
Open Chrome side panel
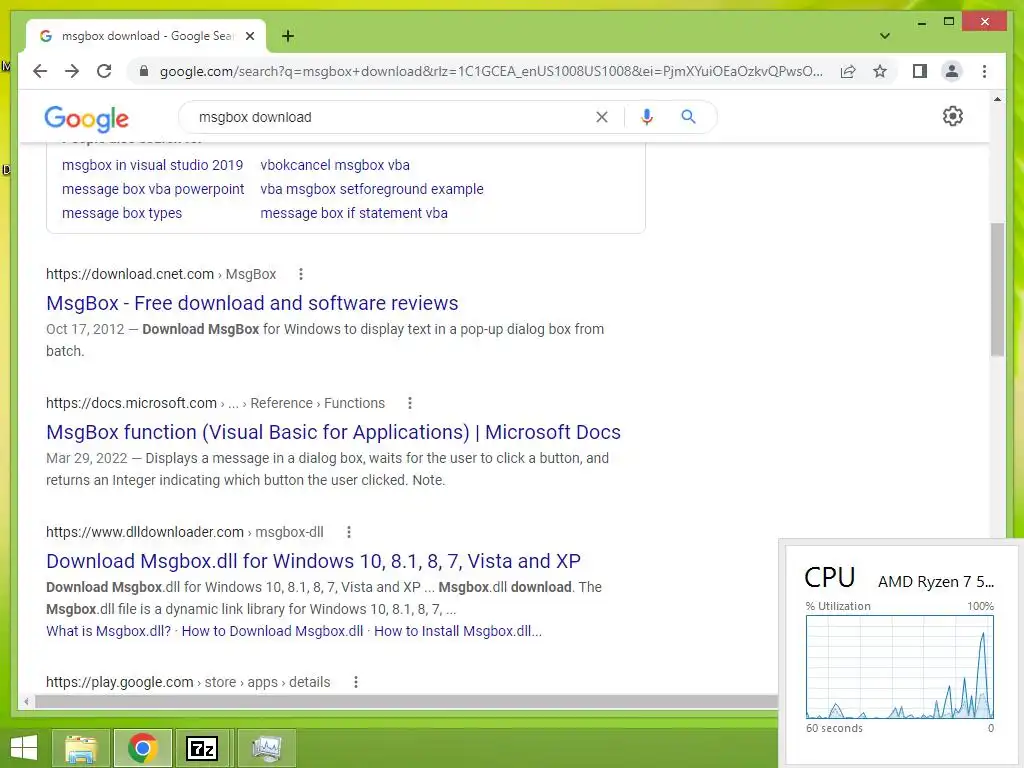point(920,71)
